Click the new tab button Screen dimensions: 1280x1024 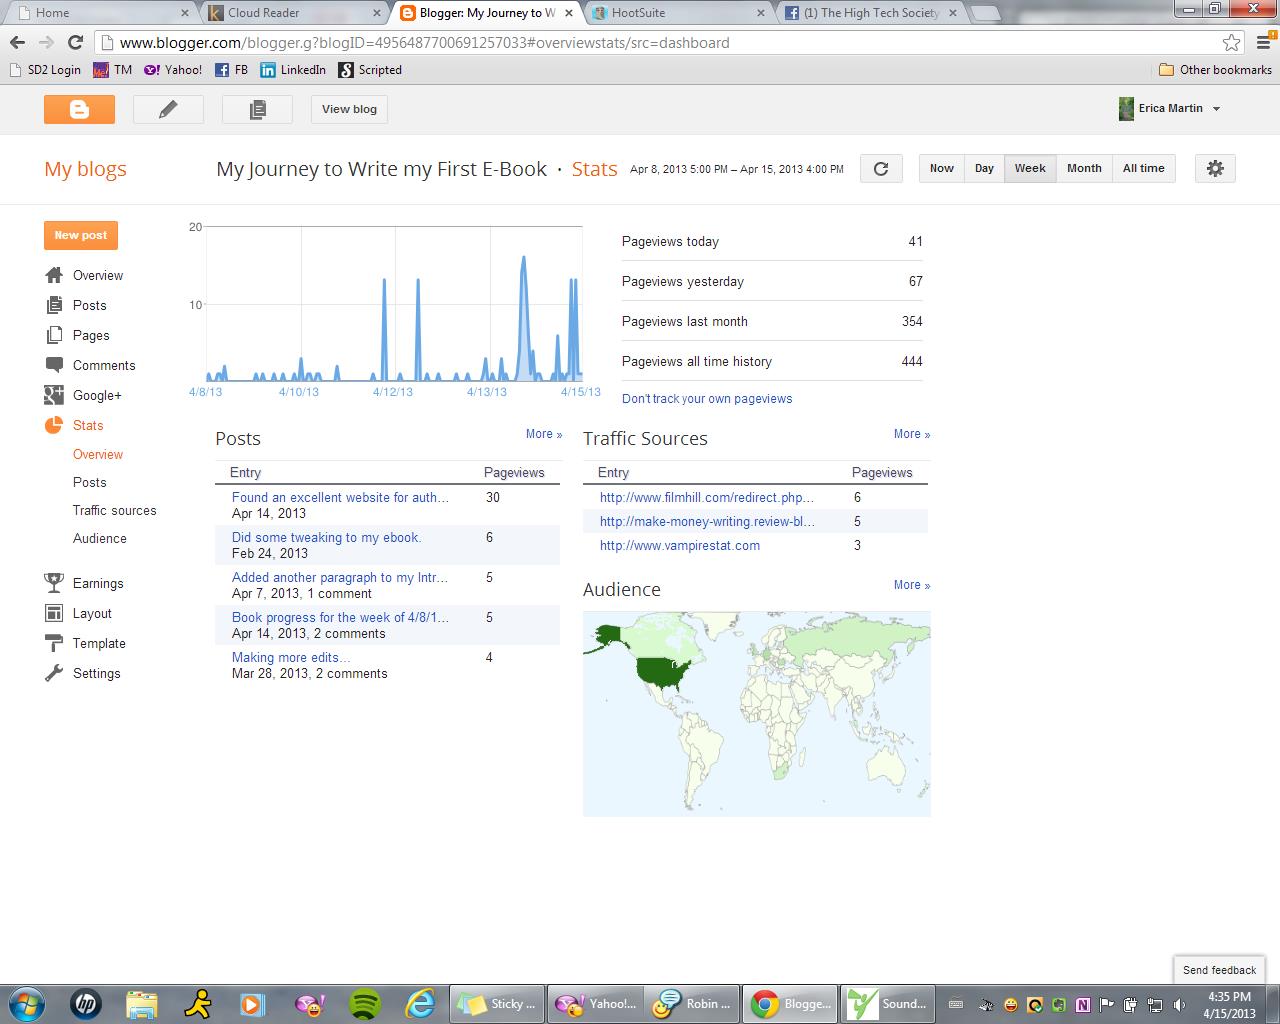pyautogui.click(x=985, y=13)
